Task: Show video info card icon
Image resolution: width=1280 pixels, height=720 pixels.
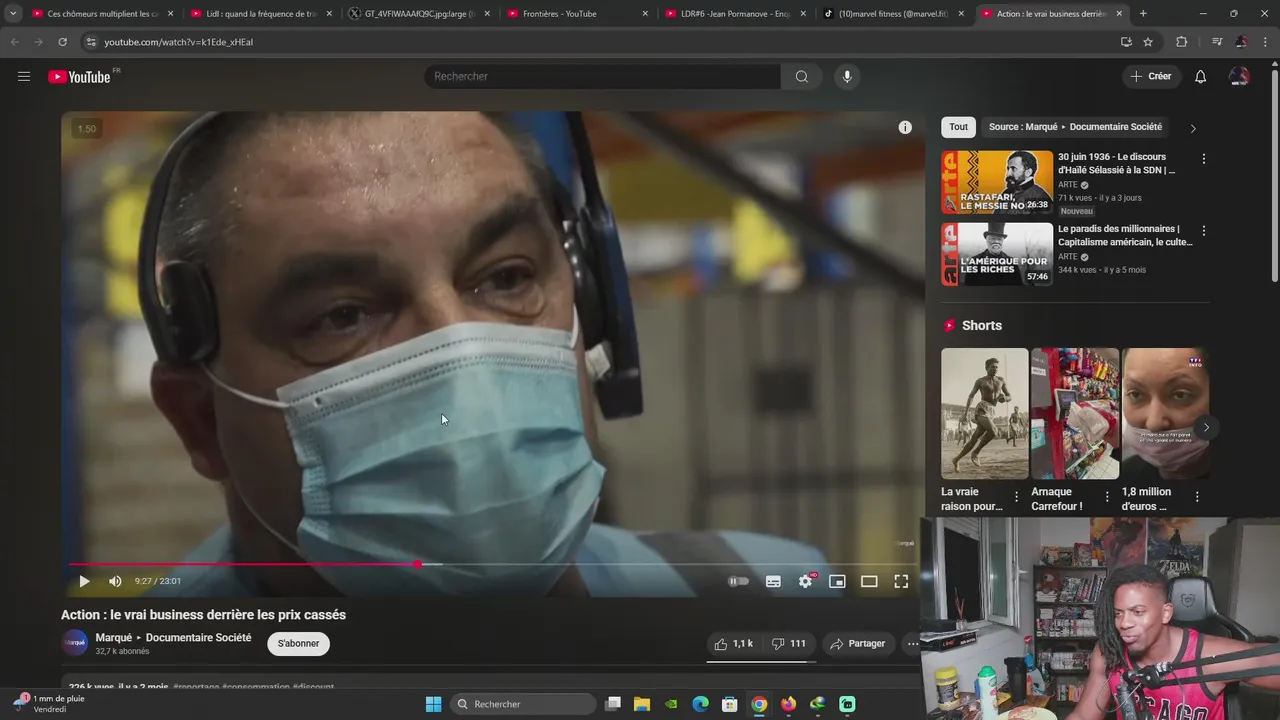Action: coord(905,127)
